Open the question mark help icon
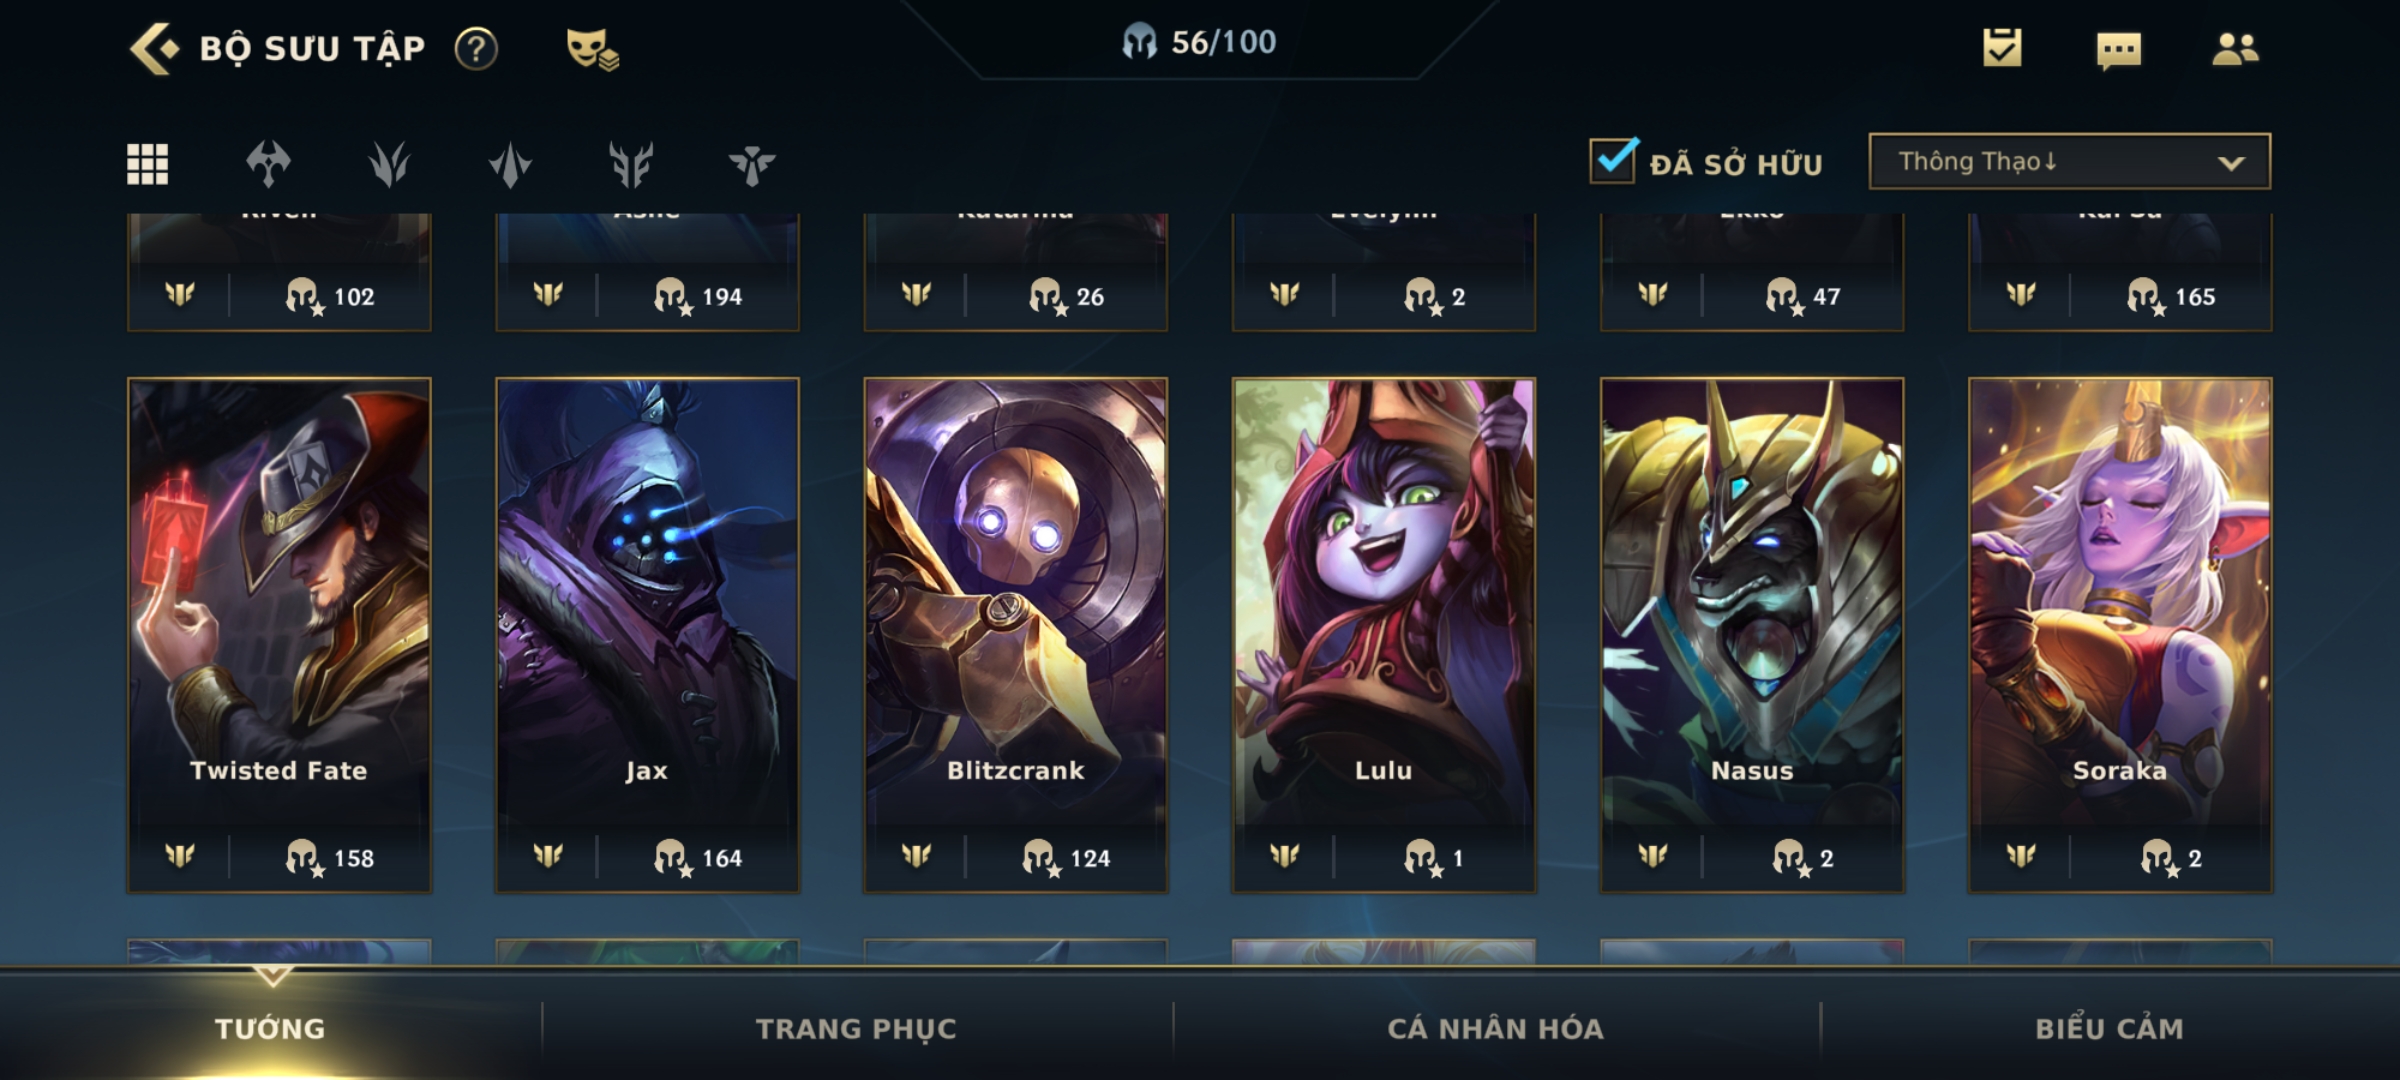The height and width of the screenshot is (1080, 2400). (x=476, y=48)
